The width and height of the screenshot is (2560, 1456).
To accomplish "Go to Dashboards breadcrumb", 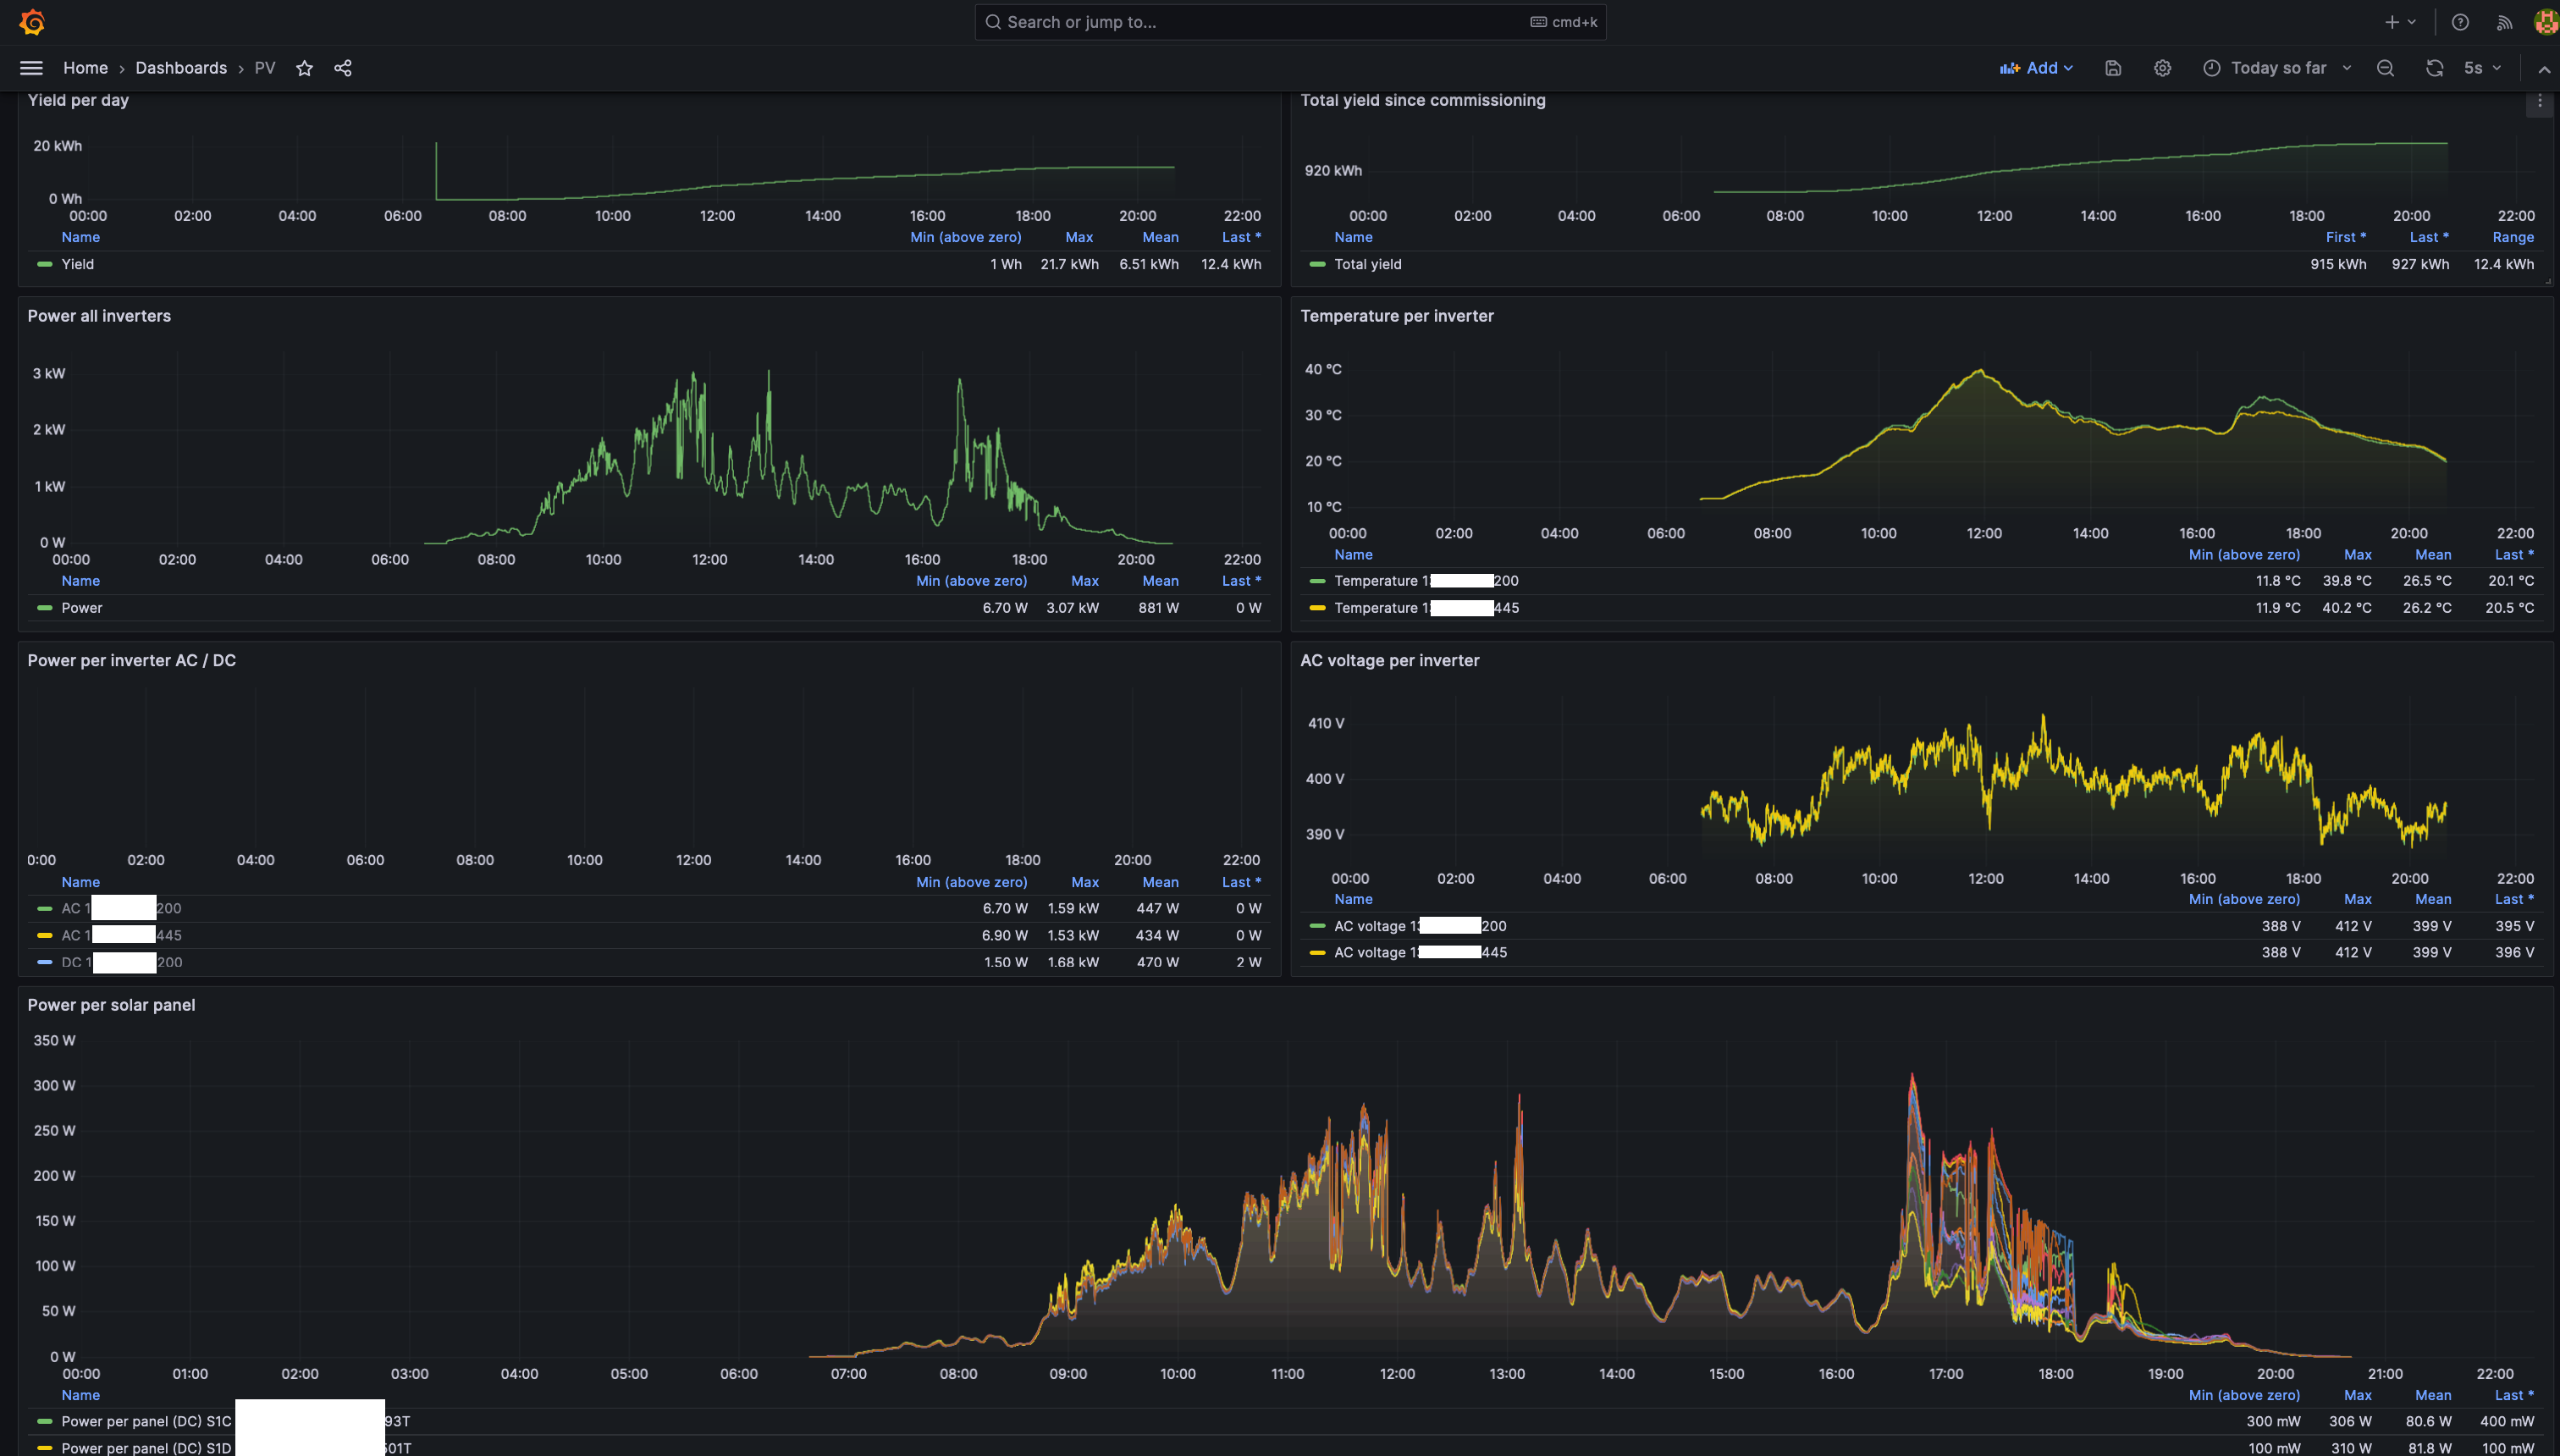I will point(181,68).
